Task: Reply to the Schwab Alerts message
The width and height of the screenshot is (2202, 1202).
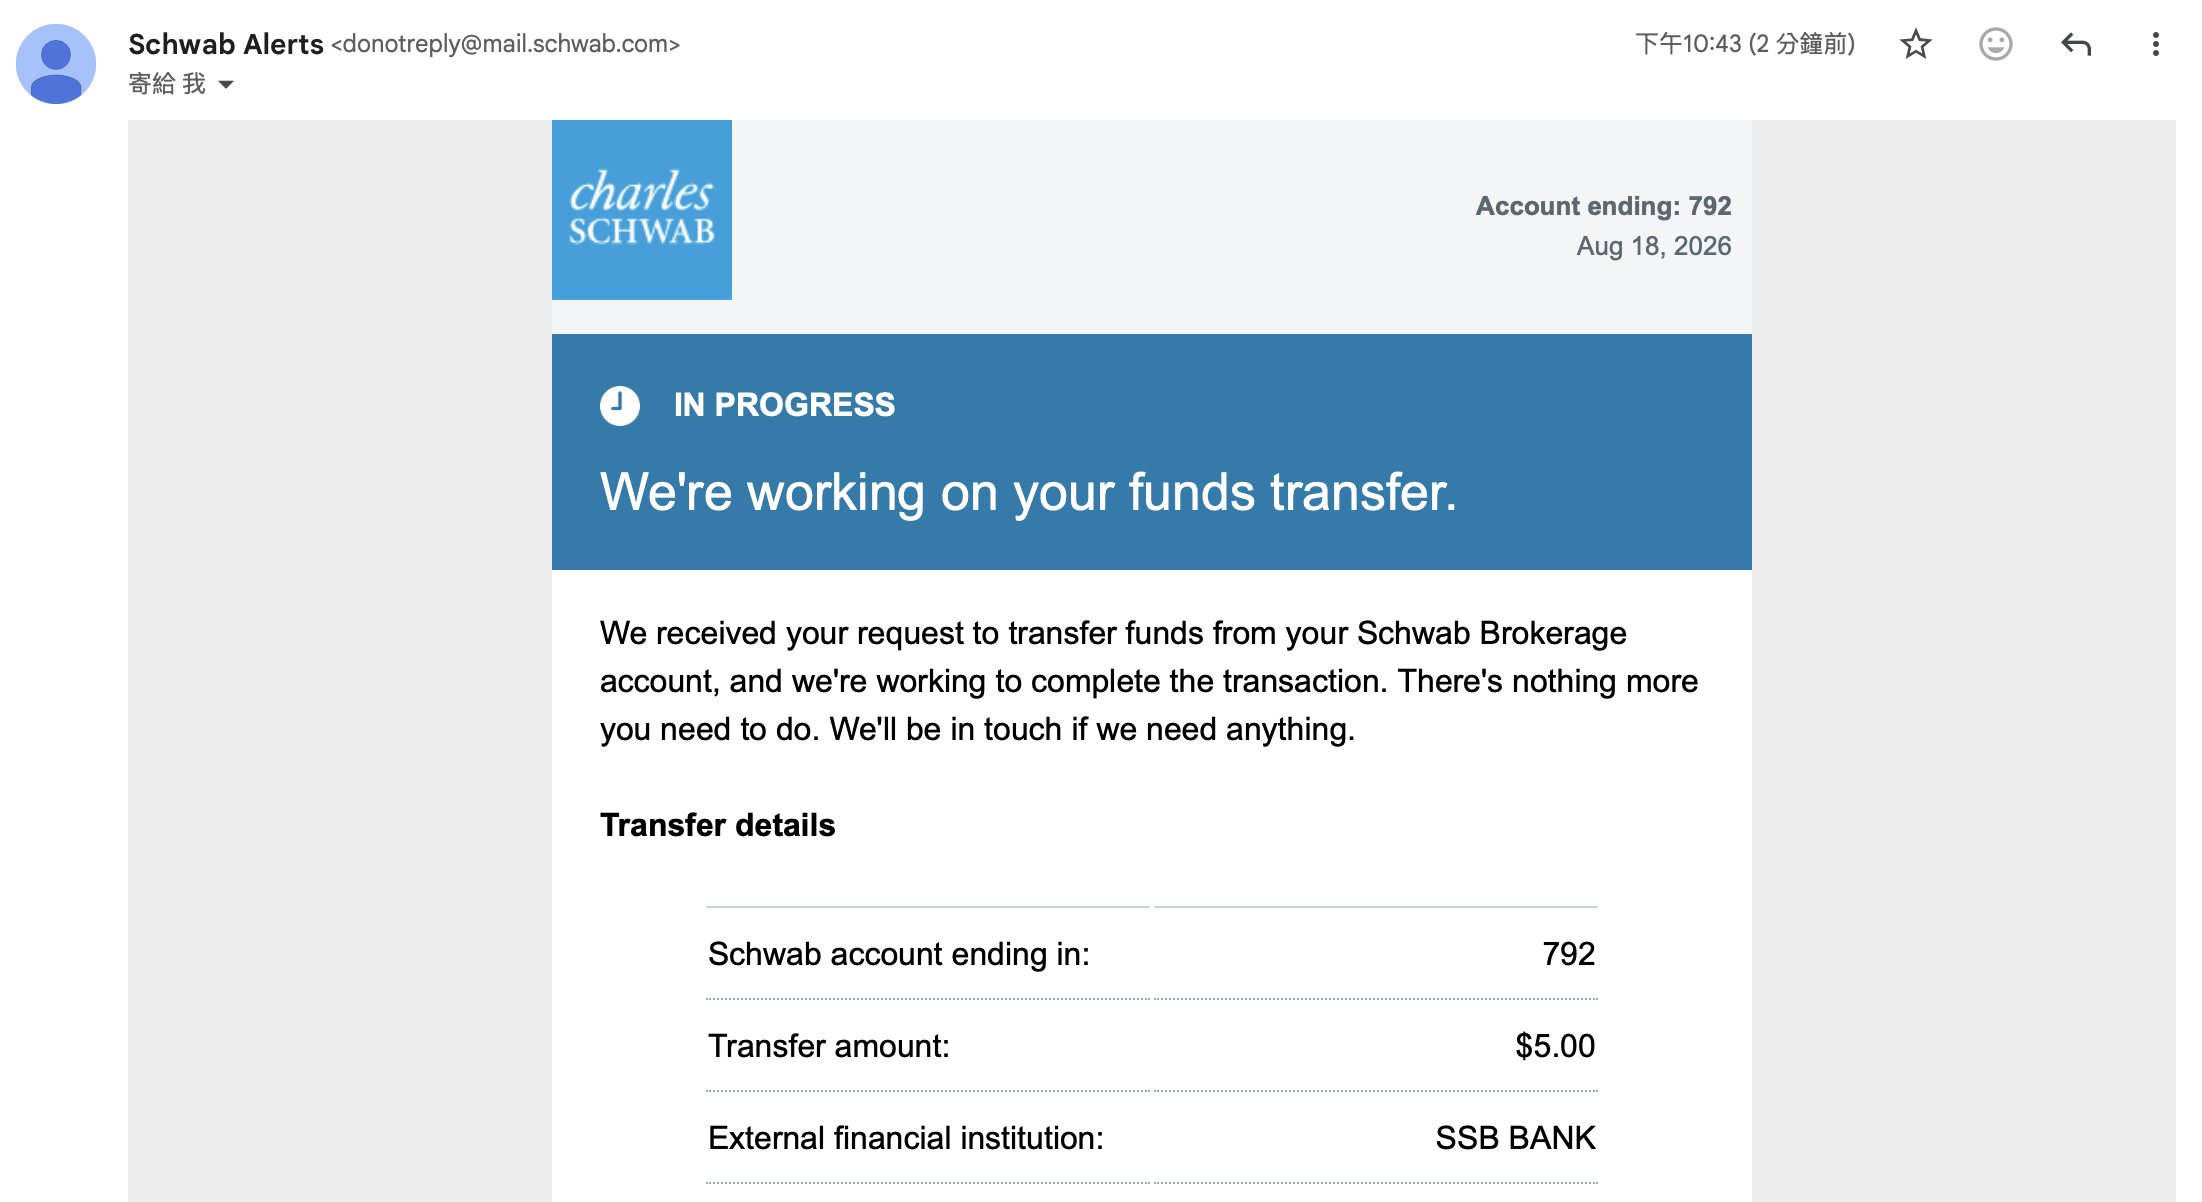Action: pyautogui.click(x=2076, y=44)
